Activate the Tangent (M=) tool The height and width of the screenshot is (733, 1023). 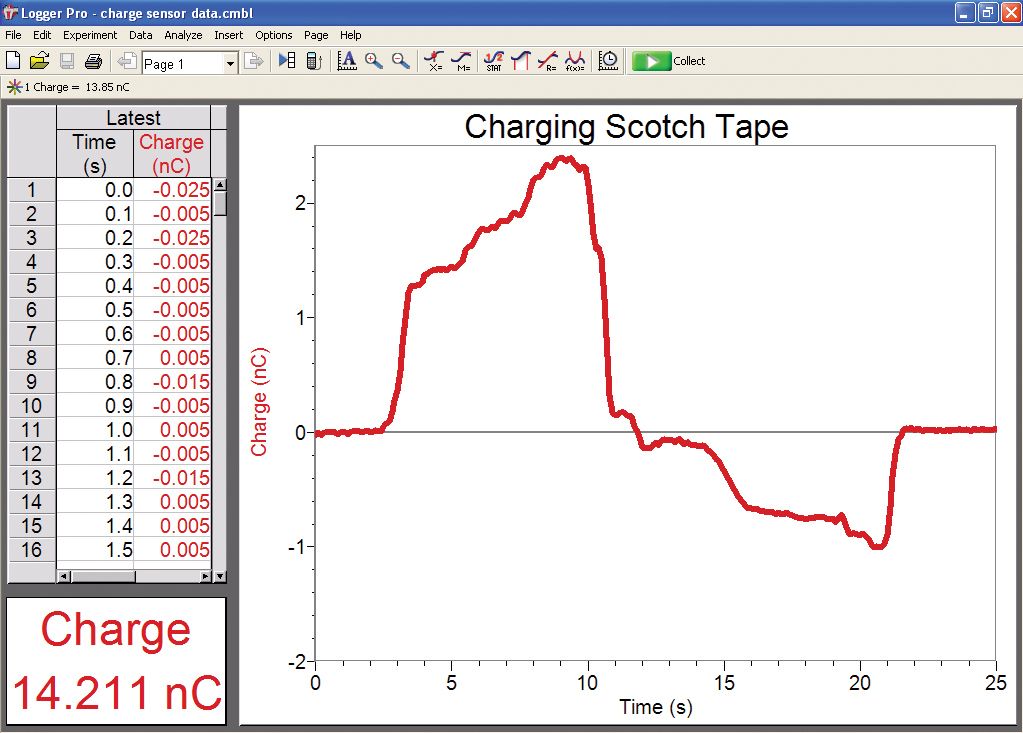point(461,61)
